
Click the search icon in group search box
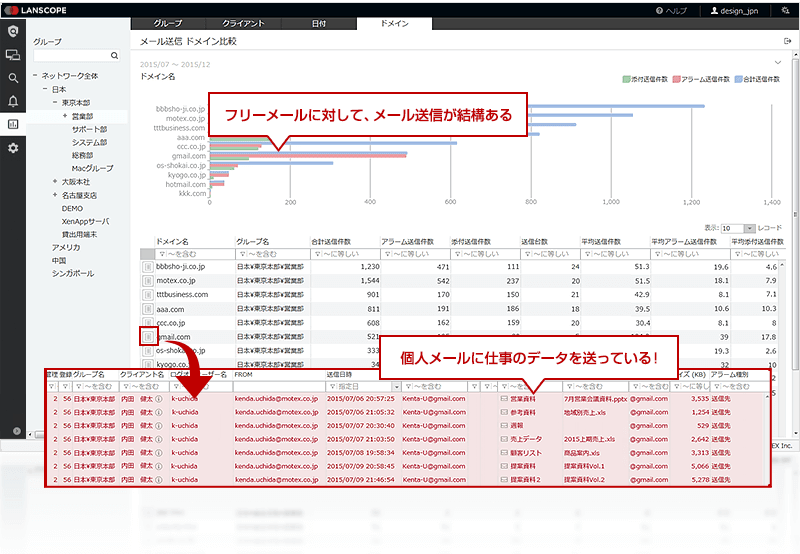(114, 55)
